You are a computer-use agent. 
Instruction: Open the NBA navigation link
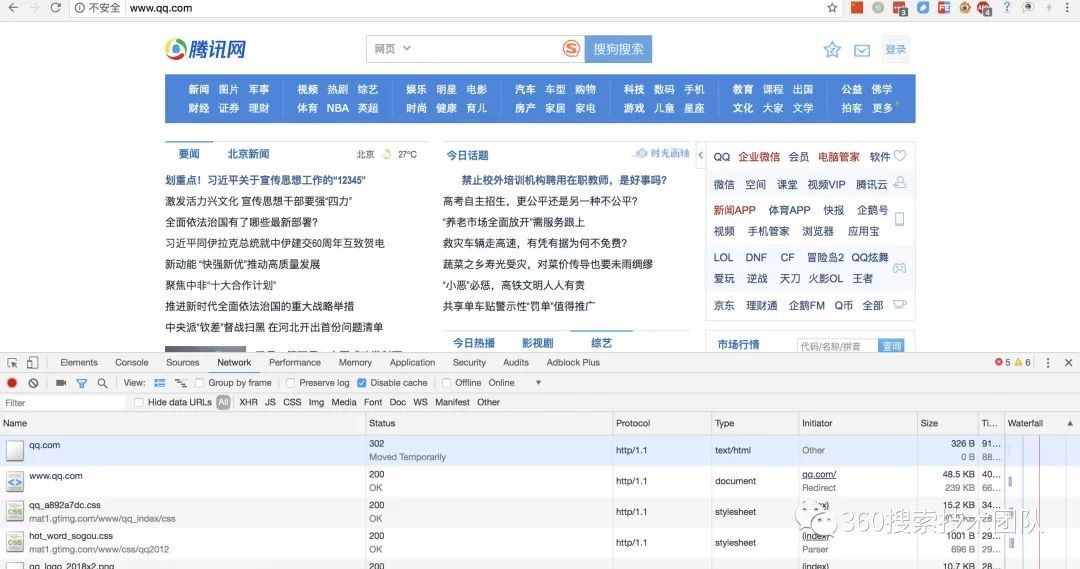(338, 108)
